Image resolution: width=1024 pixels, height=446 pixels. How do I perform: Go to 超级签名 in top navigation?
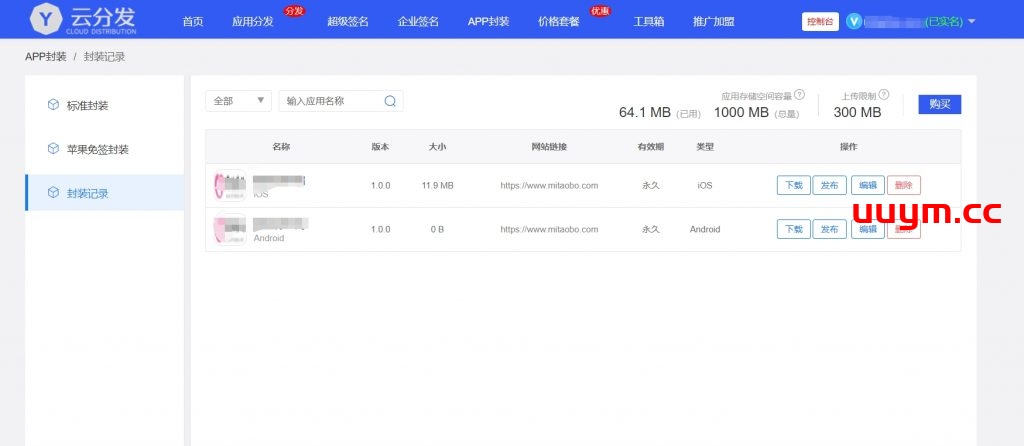tap(348, 21)
